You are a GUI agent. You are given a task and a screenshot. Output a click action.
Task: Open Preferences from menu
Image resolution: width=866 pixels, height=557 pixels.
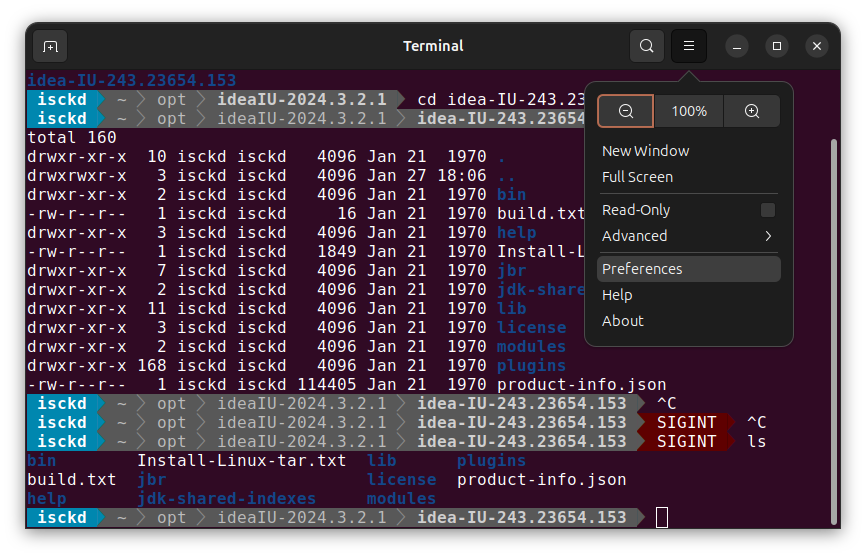click(x=689, y=269)
